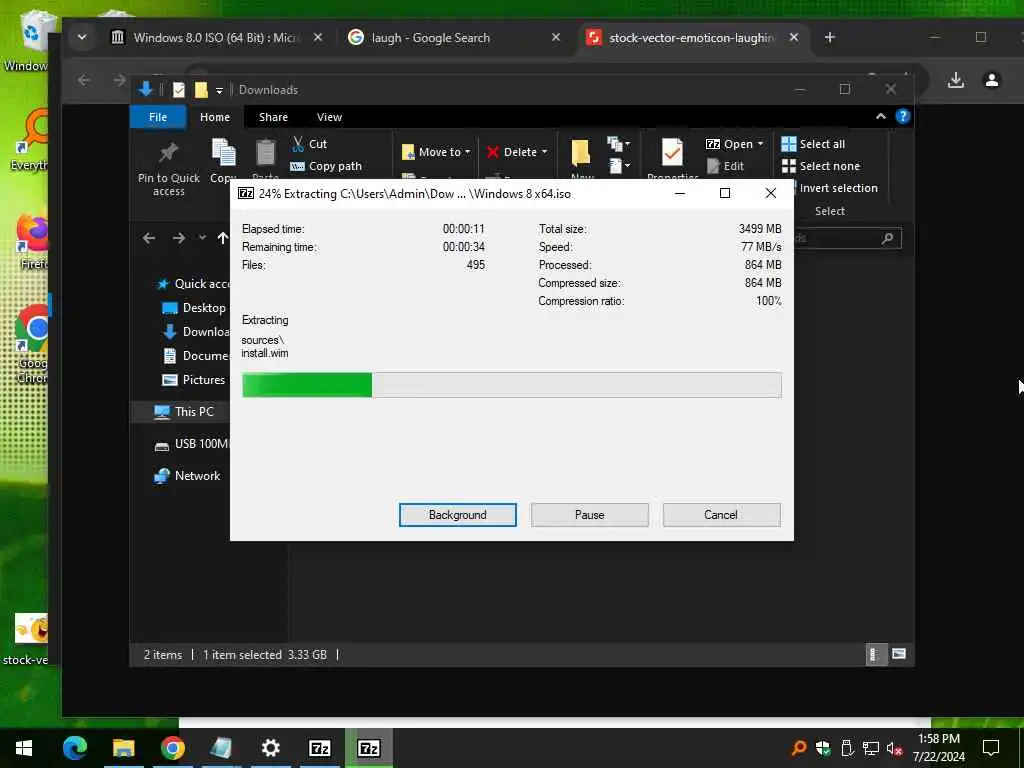Viewport: 1024px width, 768px height.
Task: Open Google Chrome from taskbar
Action: pos(172,748)
